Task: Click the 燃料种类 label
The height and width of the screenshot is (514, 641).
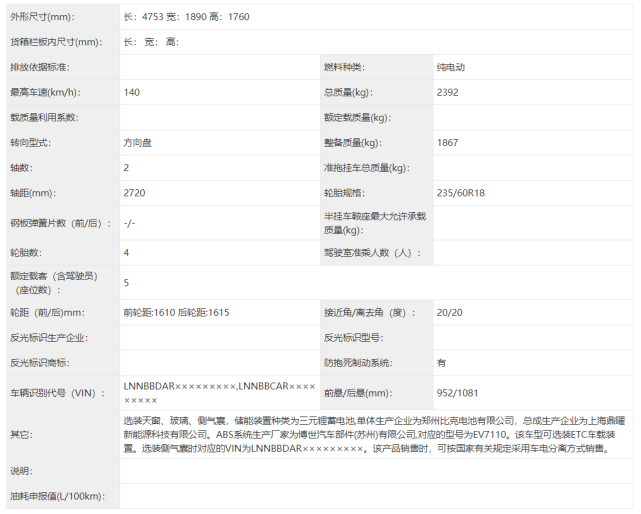Action: tap(344, 67)
